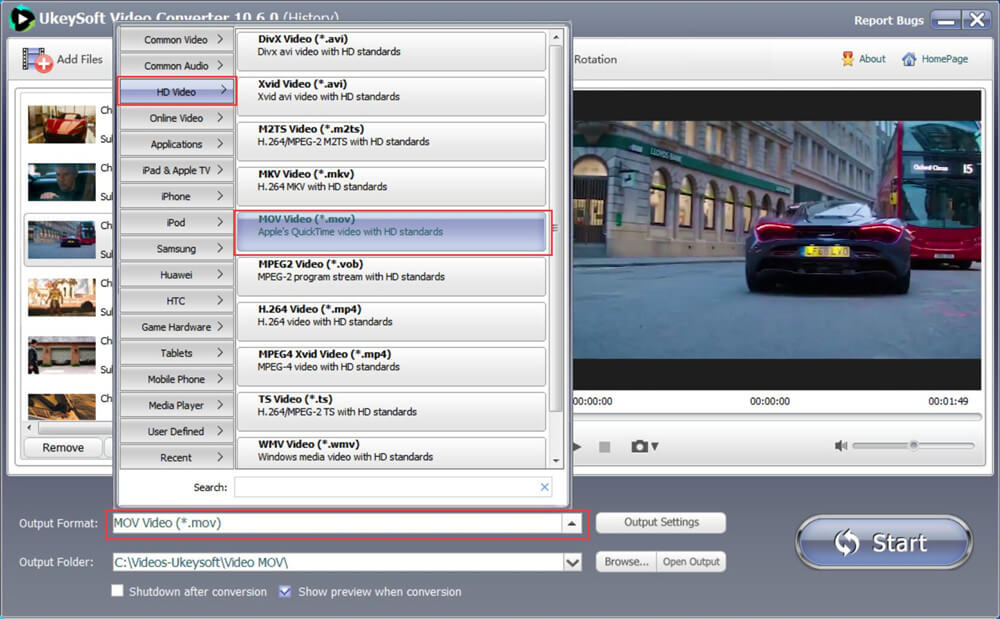Select the London street bus video thumbnail

click(62, 239)
